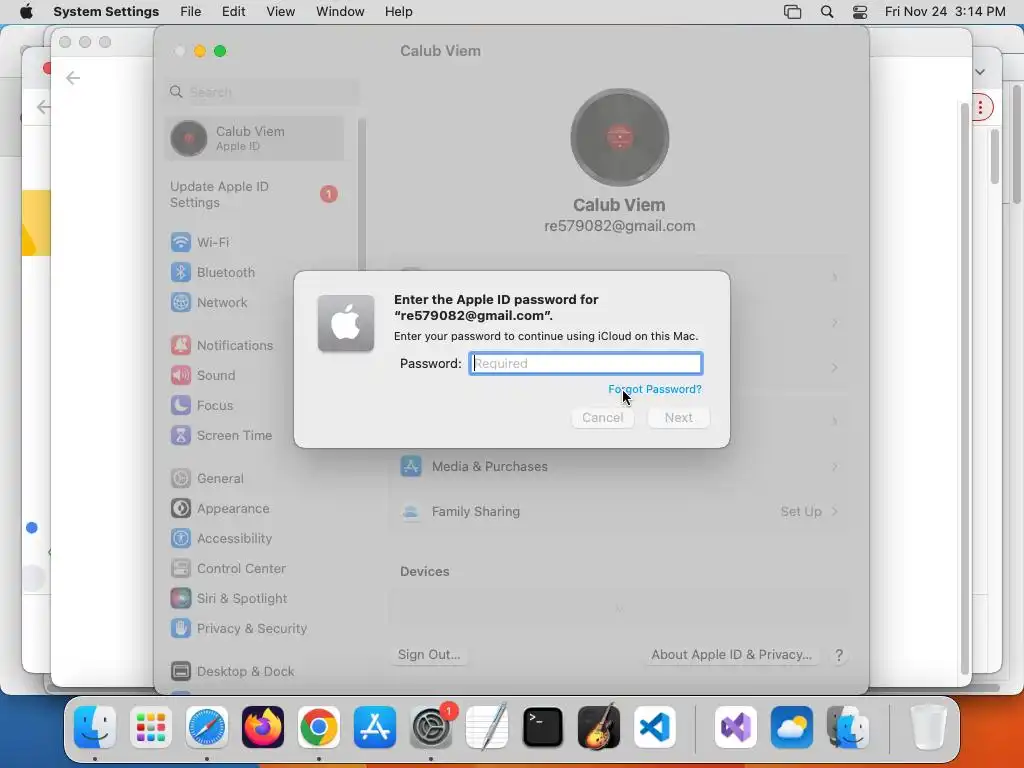Viewport: 1024px width, 768px height.
Task: Open the File menu
Action: (x=191, y=12)
